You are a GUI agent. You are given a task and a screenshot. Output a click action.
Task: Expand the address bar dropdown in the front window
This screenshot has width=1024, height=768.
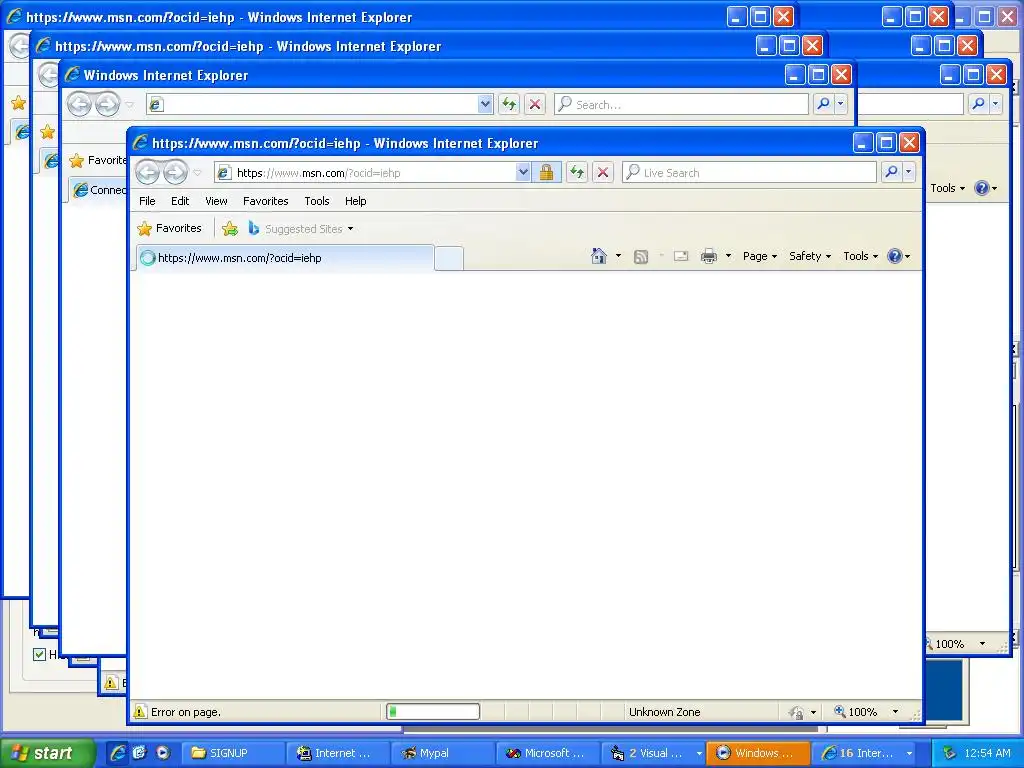tap(523, 172)
